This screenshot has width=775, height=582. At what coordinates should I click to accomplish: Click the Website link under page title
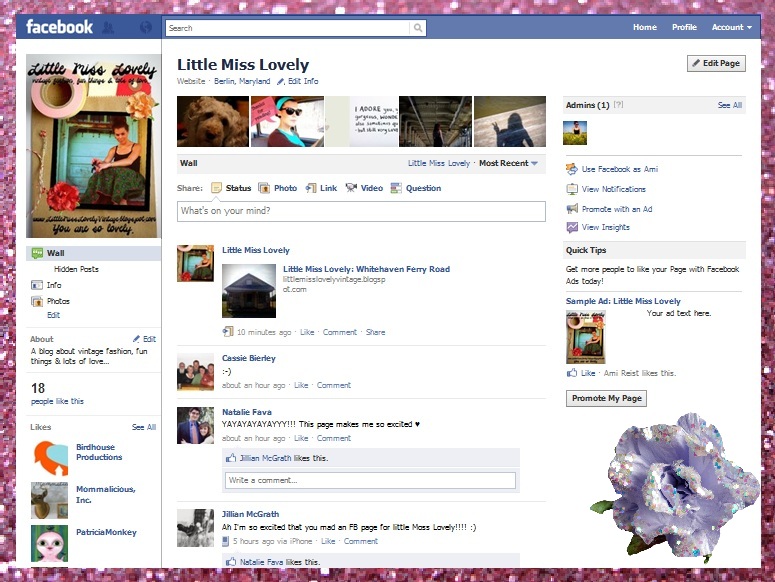click(191, 81)
